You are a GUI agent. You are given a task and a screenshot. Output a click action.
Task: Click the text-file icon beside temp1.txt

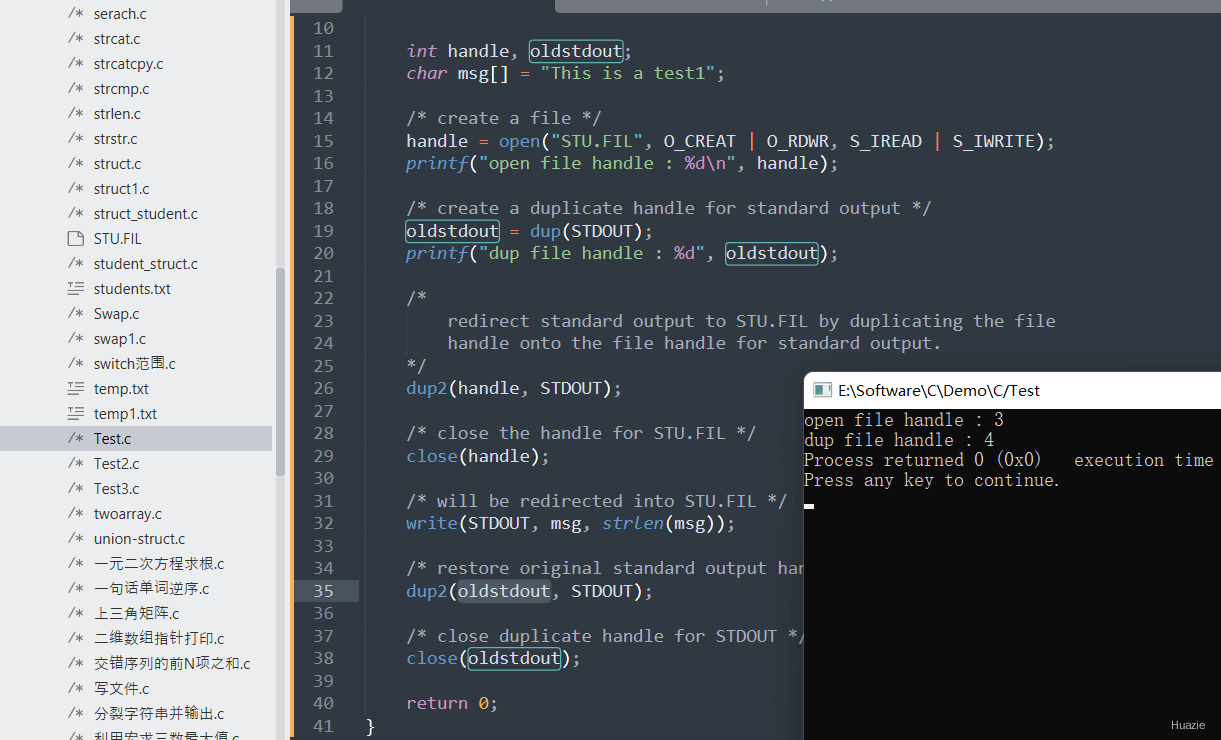[x=75, y=414]
